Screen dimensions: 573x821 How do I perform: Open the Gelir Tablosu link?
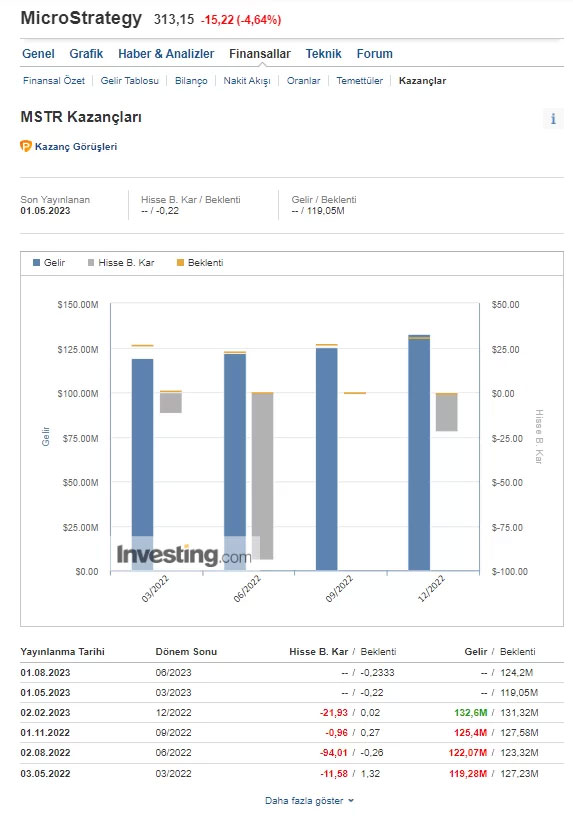tap(129, 81)
